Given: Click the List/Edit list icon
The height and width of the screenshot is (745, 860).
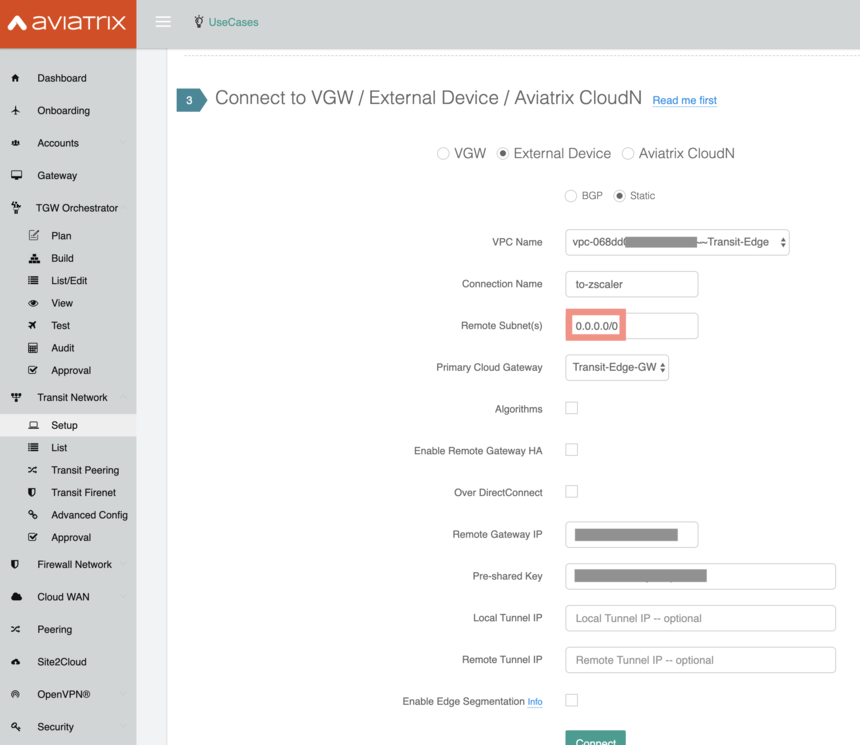Looking at the screenshot, I should point(33,280).
